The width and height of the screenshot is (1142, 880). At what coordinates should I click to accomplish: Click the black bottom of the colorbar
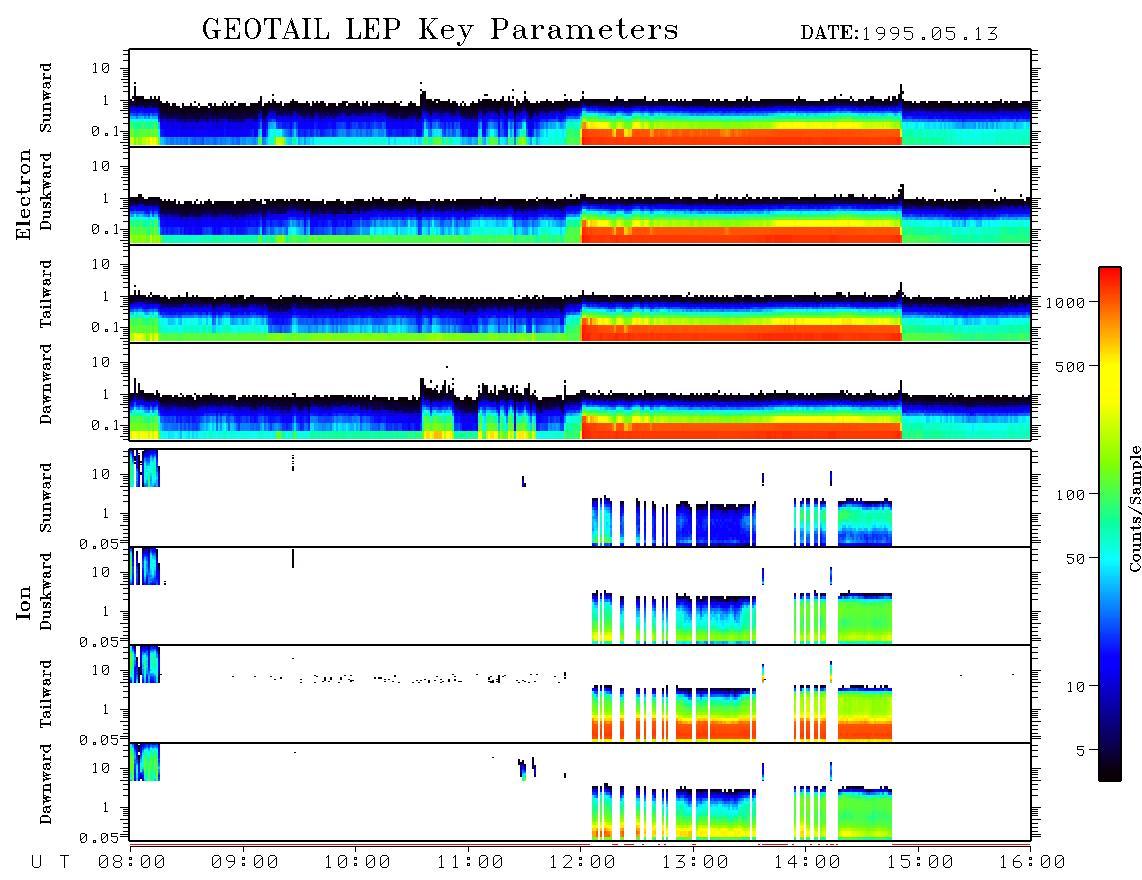[x=1110, y=769]
